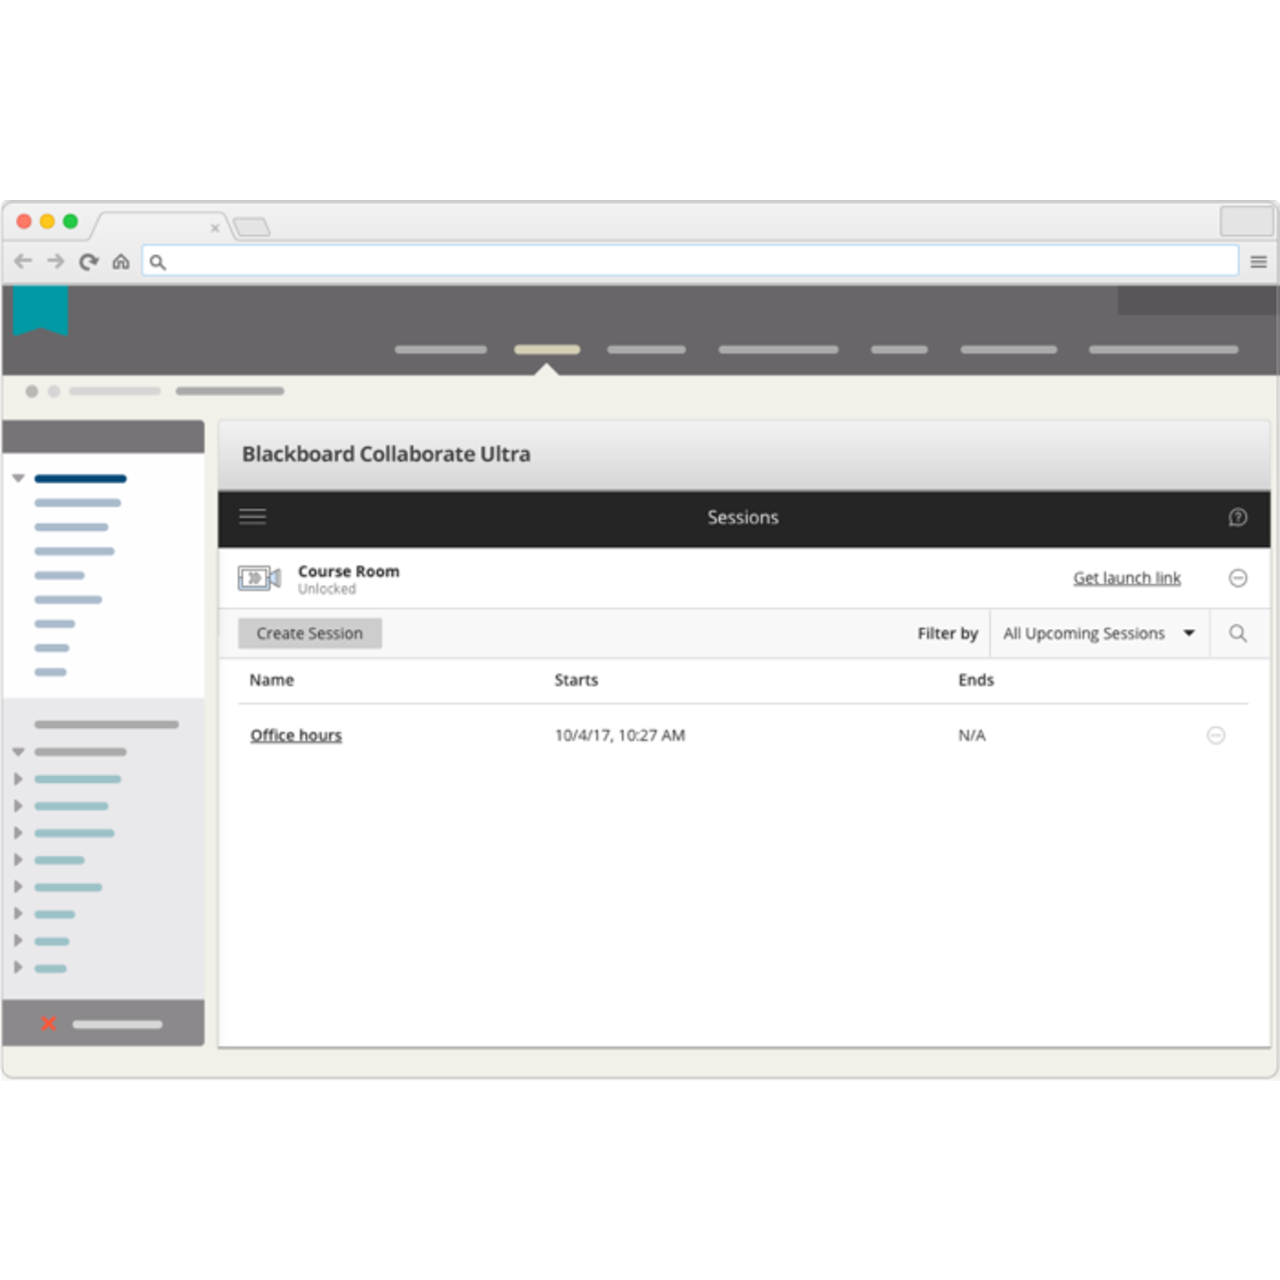The width and height of the screenshot is (1280, 1280).
Task: Open options for the Office hours session
Action: [1216, 735]
